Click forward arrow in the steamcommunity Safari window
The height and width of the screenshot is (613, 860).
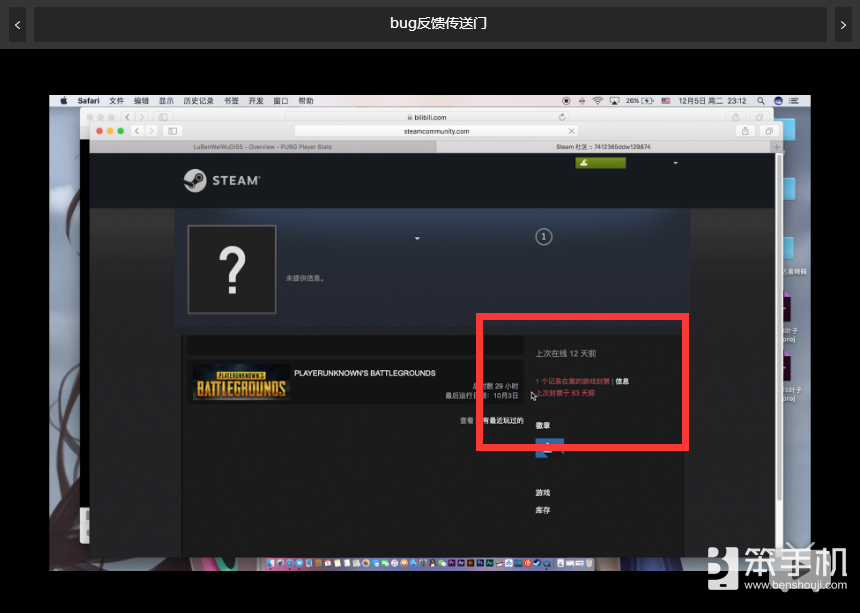[151, 131]
